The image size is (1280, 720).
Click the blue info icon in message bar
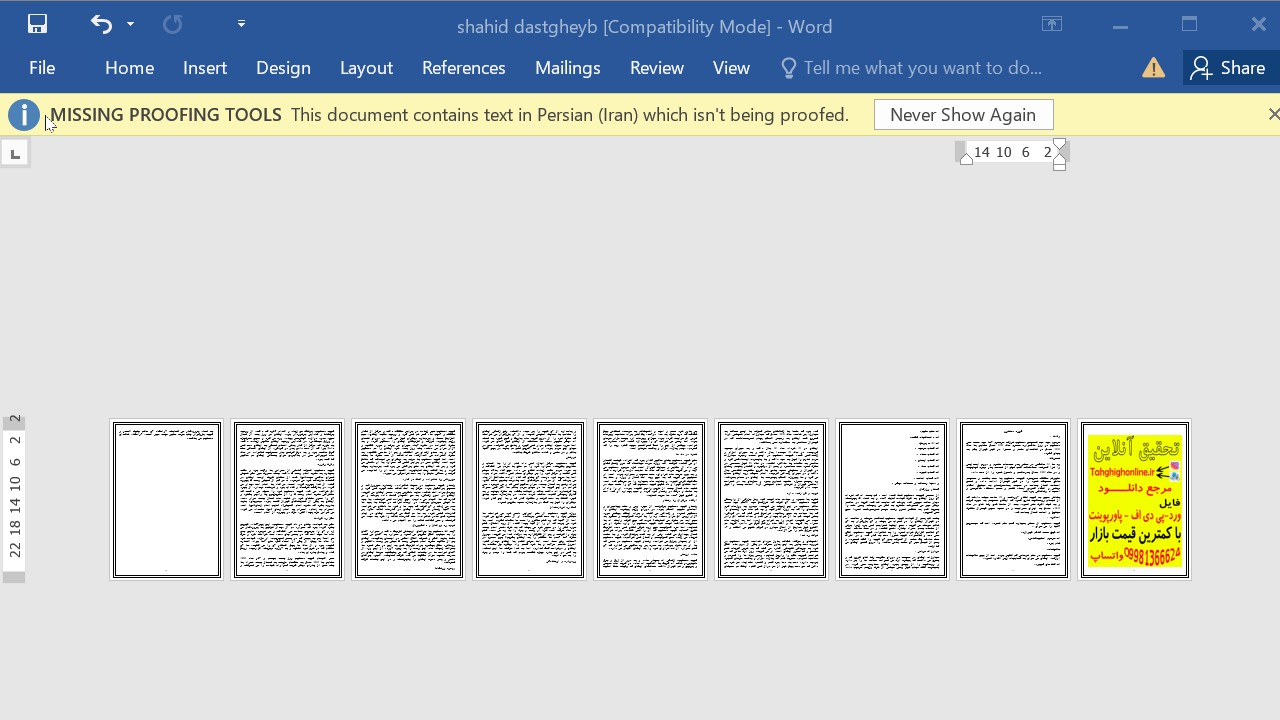click(x=23, y=115)
